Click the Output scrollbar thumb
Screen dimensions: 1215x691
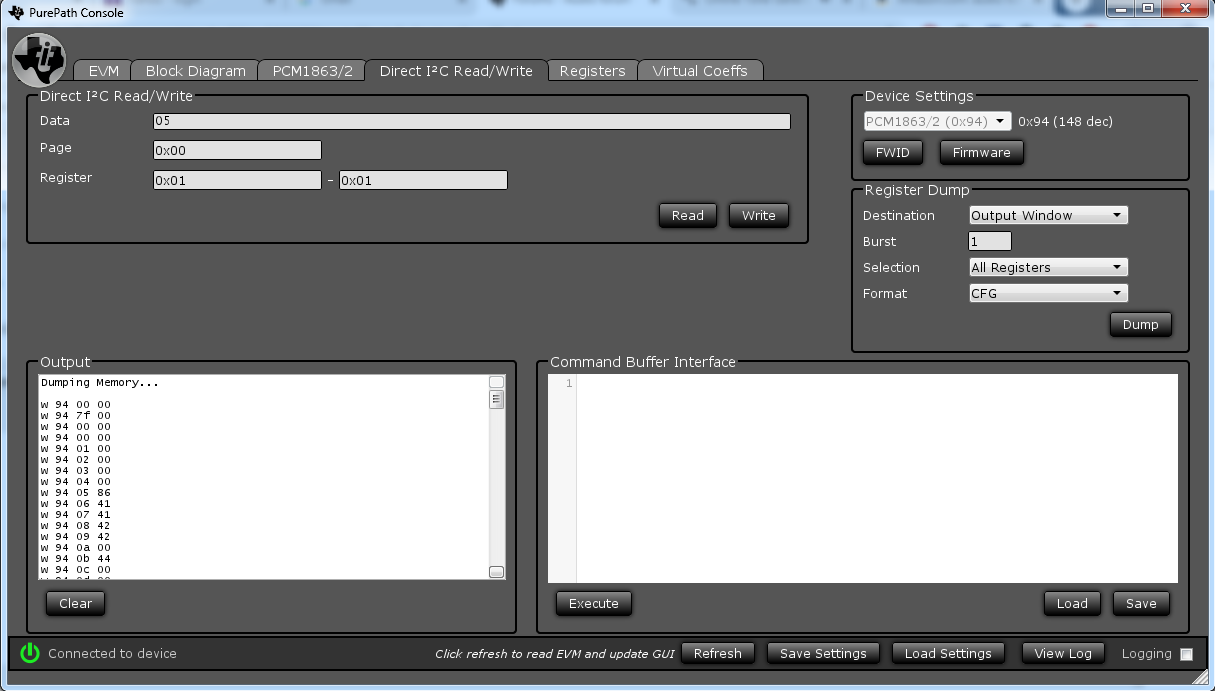point(496,400)
